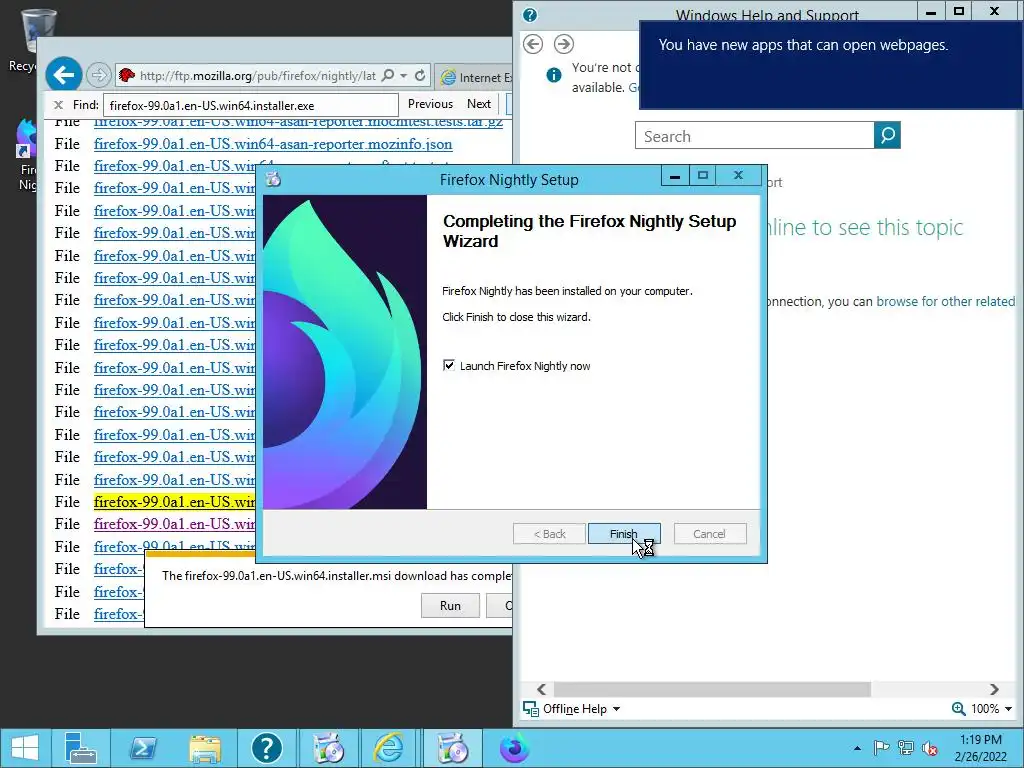Click the Help Search field
The image size is (1024, 768).
pyautogui.click(x=754, y=135)
